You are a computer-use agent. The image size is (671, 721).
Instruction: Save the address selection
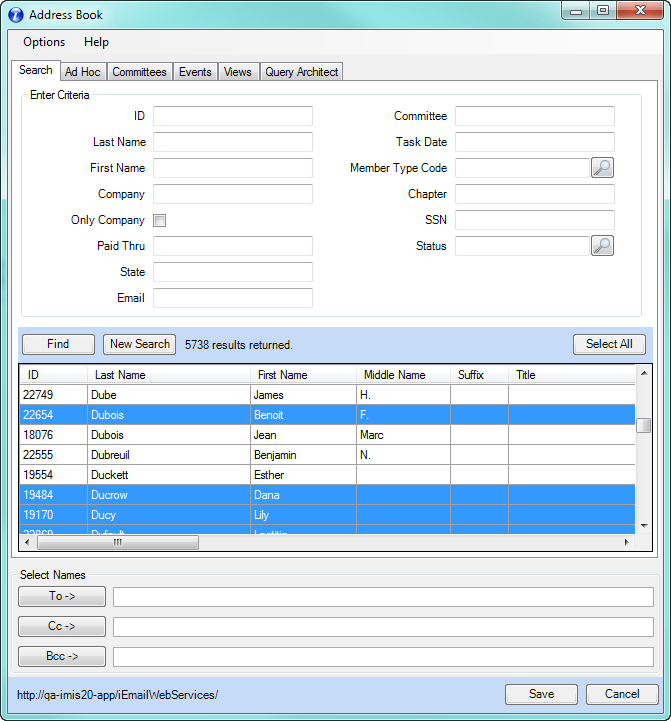(541, 694)
